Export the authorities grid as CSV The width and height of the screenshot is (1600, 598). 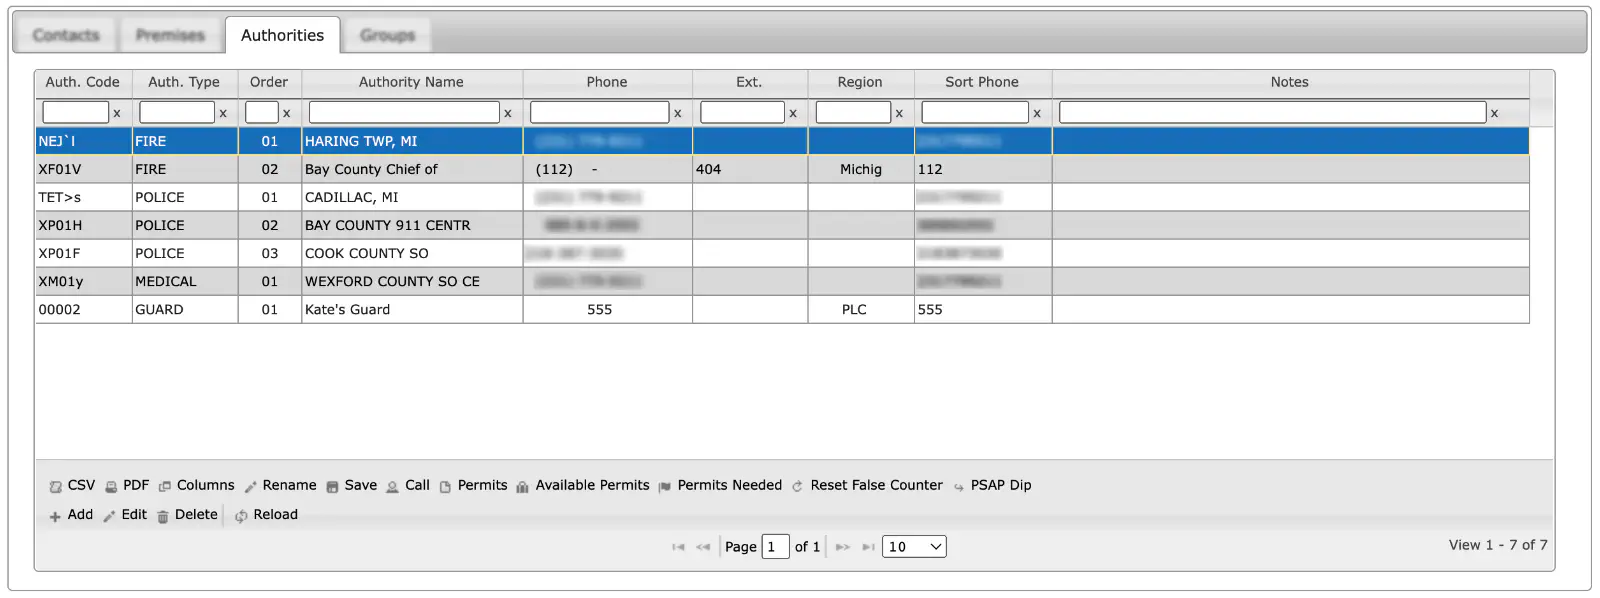pos(72,485)
